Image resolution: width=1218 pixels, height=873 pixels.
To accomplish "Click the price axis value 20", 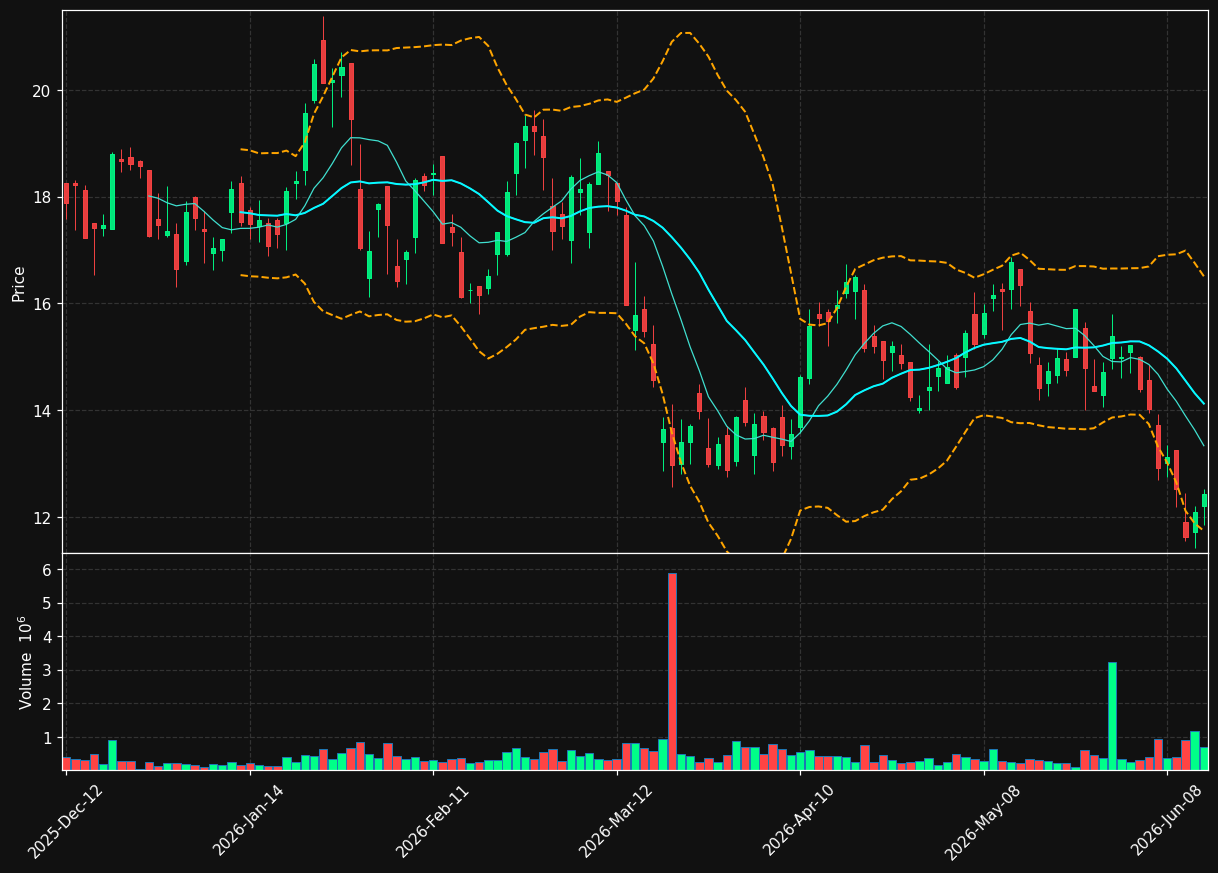I will pos(40,91).
